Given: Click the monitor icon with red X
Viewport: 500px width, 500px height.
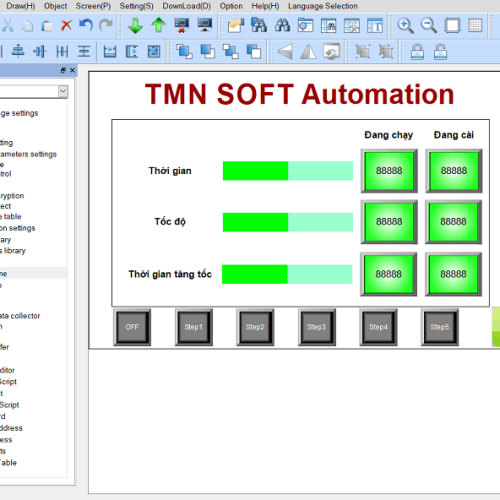Looking at the screenshot, I should (x=182, y=25).
